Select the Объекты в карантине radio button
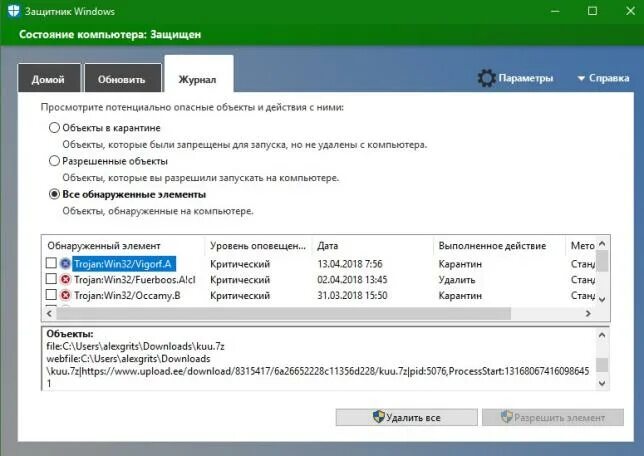The height and width of the screenshot is (456, 644). tap(54, 128)
